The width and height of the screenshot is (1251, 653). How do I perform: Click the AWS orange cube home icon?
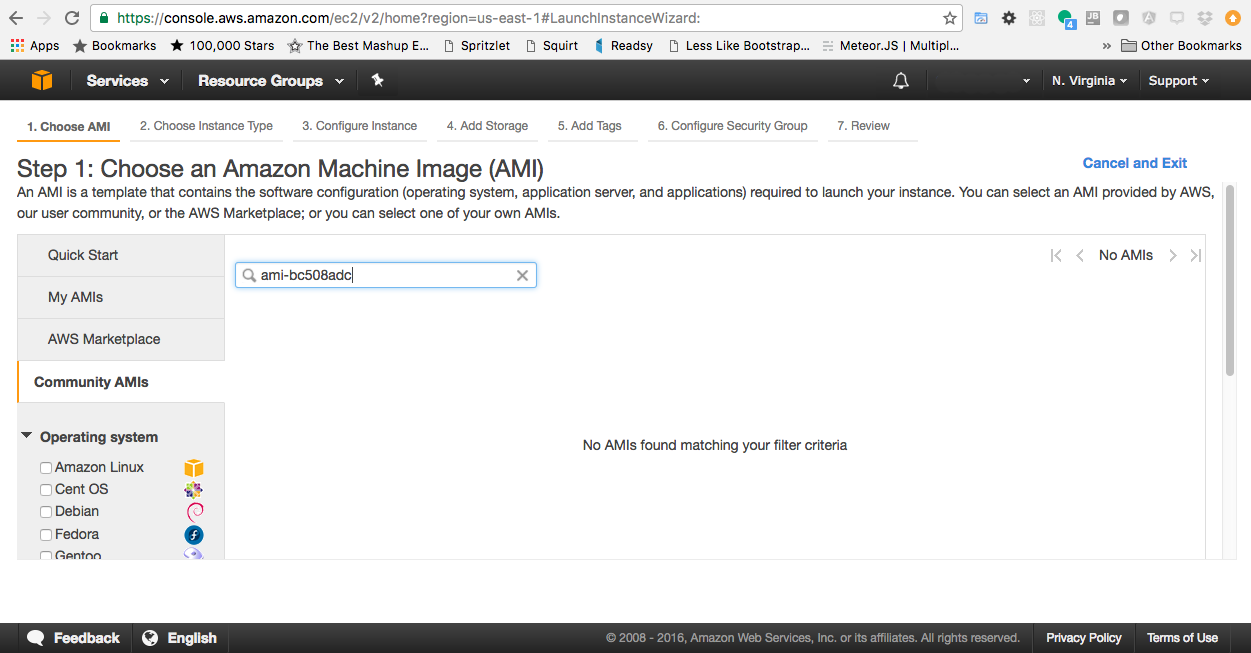42,81
